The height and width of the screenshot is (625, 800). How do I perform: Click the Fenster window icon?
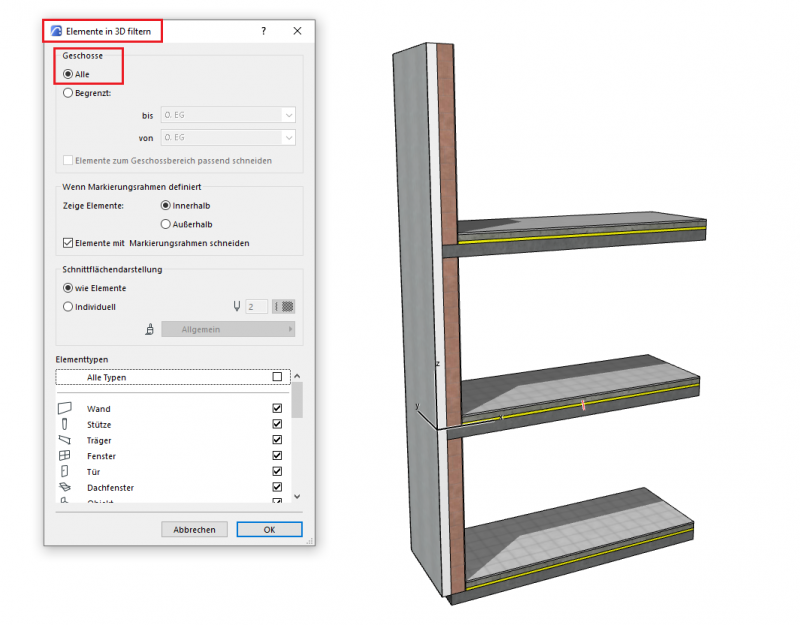[x=65, y=456]
